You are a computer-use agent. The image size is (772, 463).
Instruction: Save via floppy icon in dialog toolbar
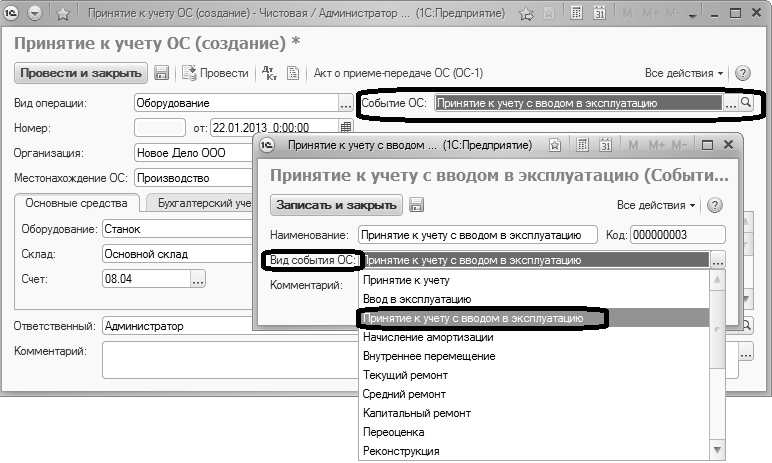point(417,205)
